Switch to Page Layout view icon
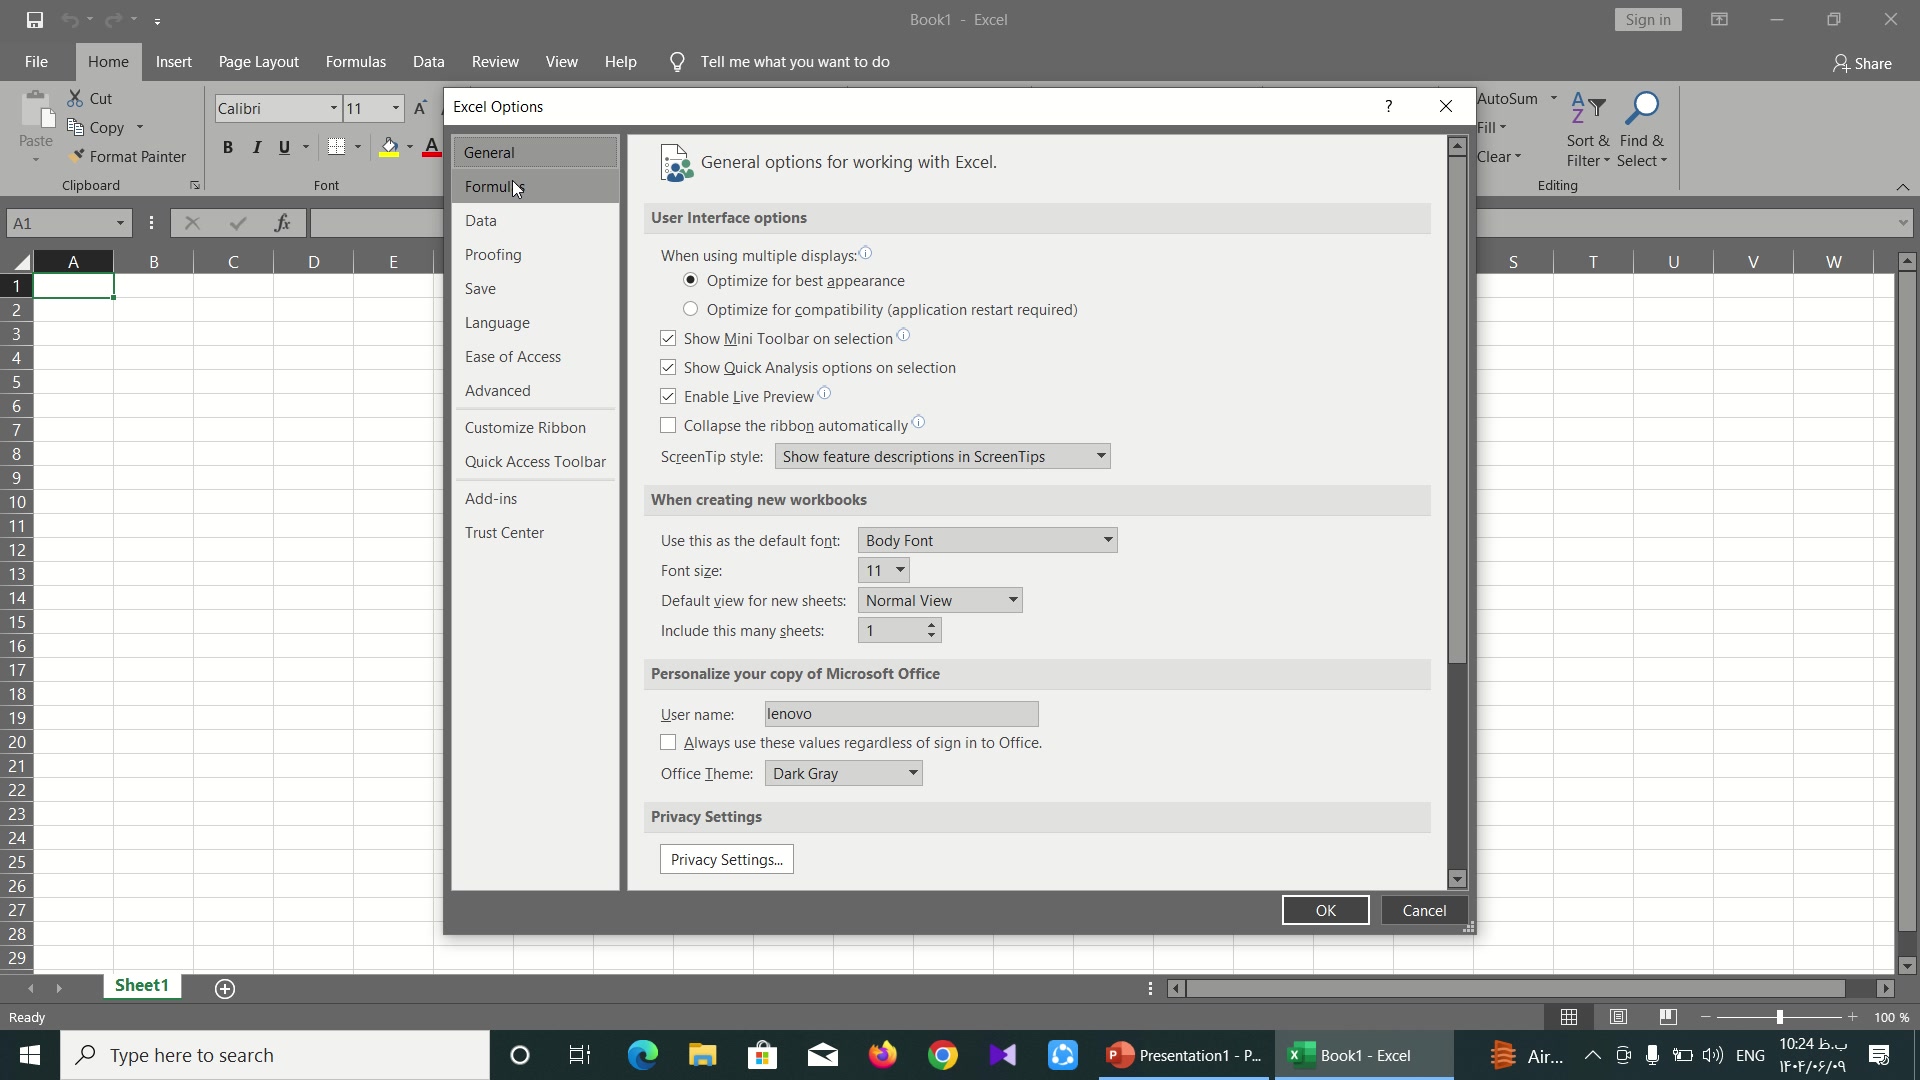Viewport: 1920px width, 1080px height. (x=1618, y=1017)
